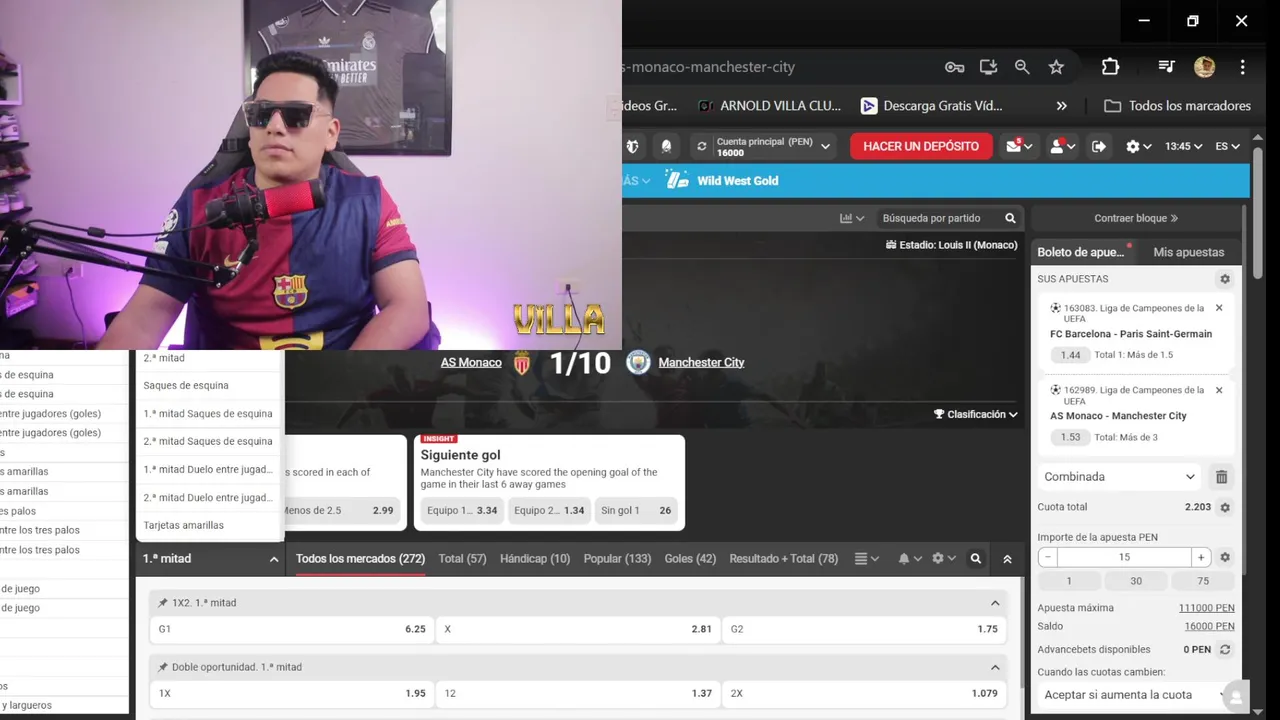Select the Sin gol 26 odds
The image size is (1280, 720).
[x=636, y=510]
